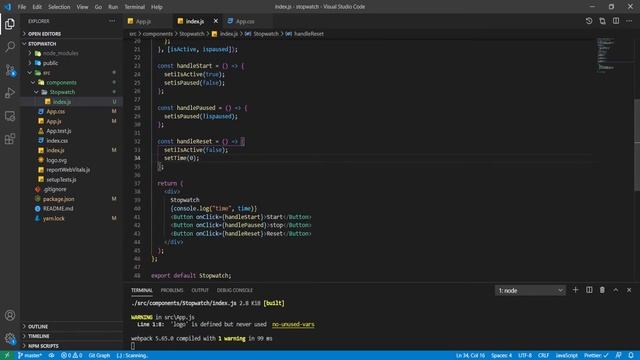Screen dimensions: 640x360
Task: Change language mode JavaScript in status bar
Action: tap(567, 356)
